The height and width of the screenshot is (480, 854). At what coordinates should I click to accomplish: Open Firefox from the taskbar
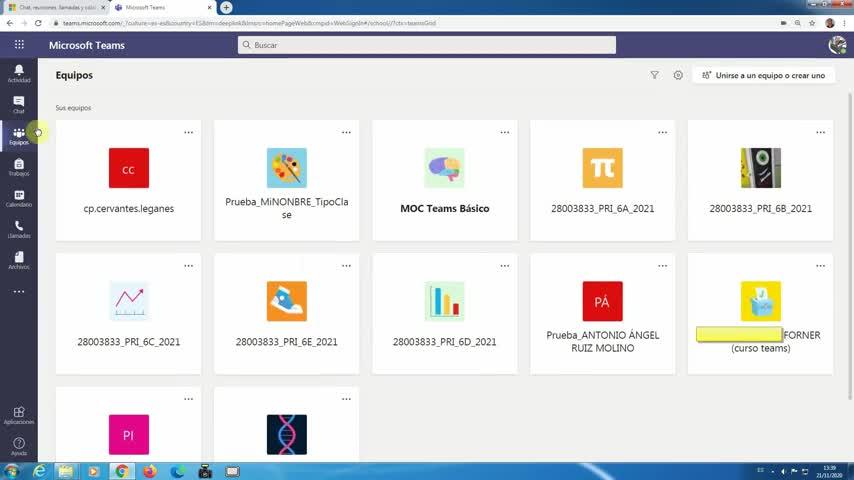pyautogui.click(x=149, y=471)
